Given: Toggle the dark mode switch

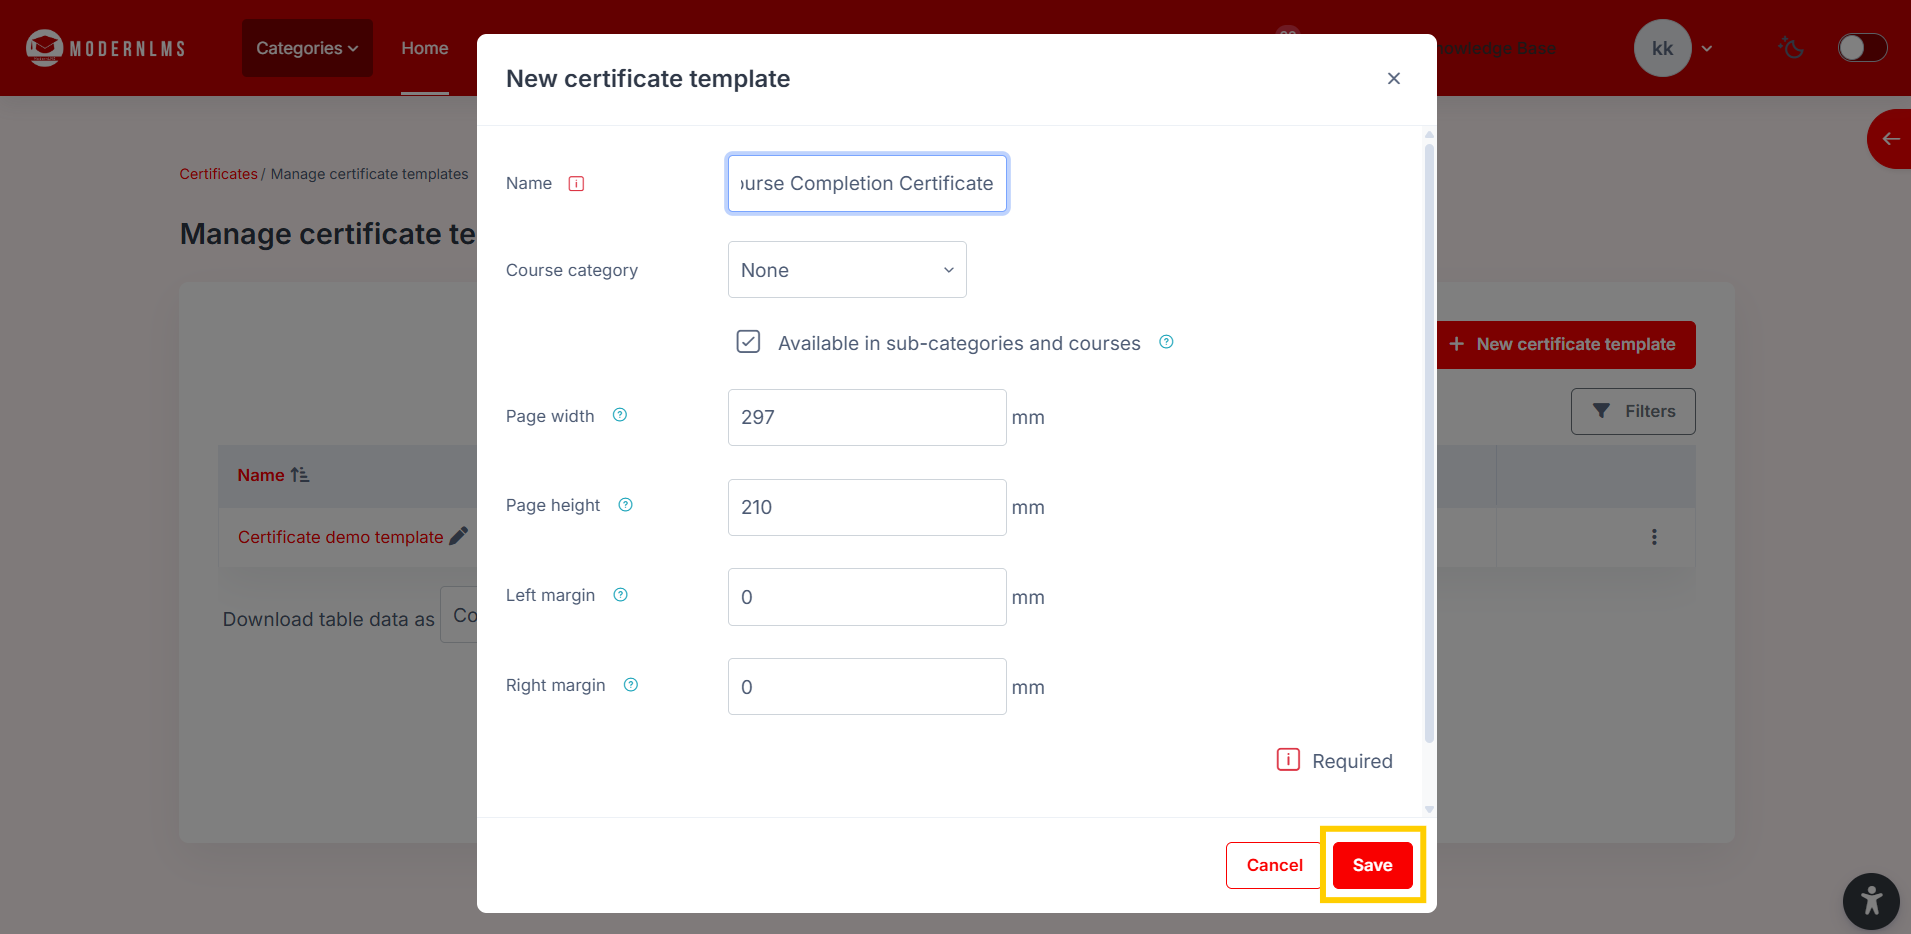Looking at the screenshot, I should [x=1862, y=48].
